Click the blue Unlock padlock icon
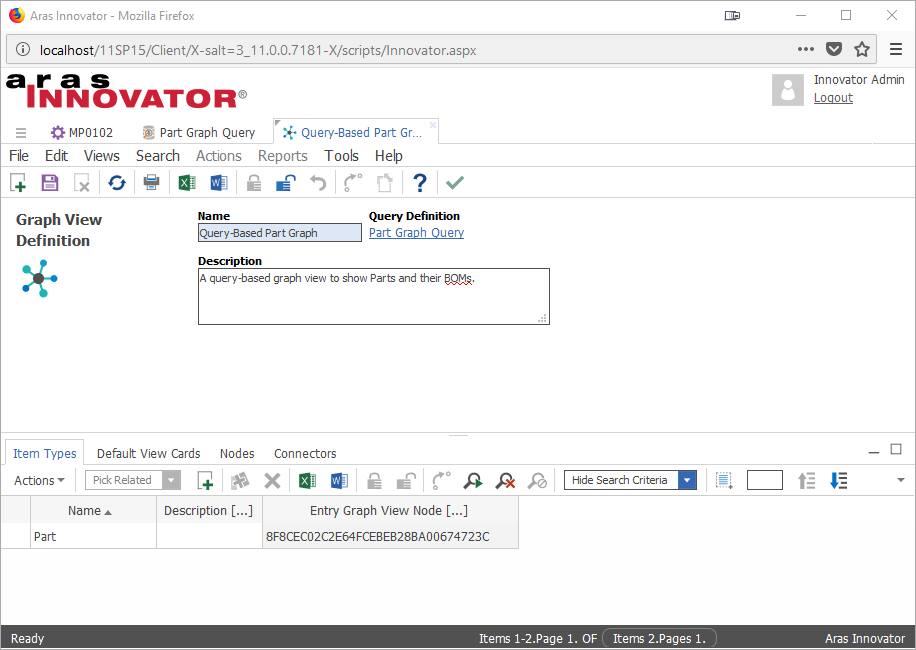This screenshot has width=916, height=650. pyautogui.click(x=286, y=183)
